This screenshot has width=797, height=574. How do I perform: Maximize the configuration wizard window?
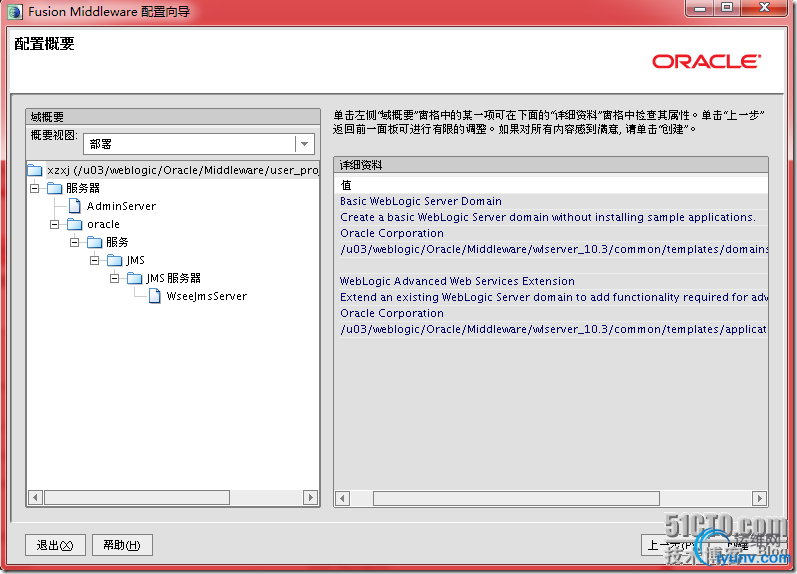coord(727,8)
